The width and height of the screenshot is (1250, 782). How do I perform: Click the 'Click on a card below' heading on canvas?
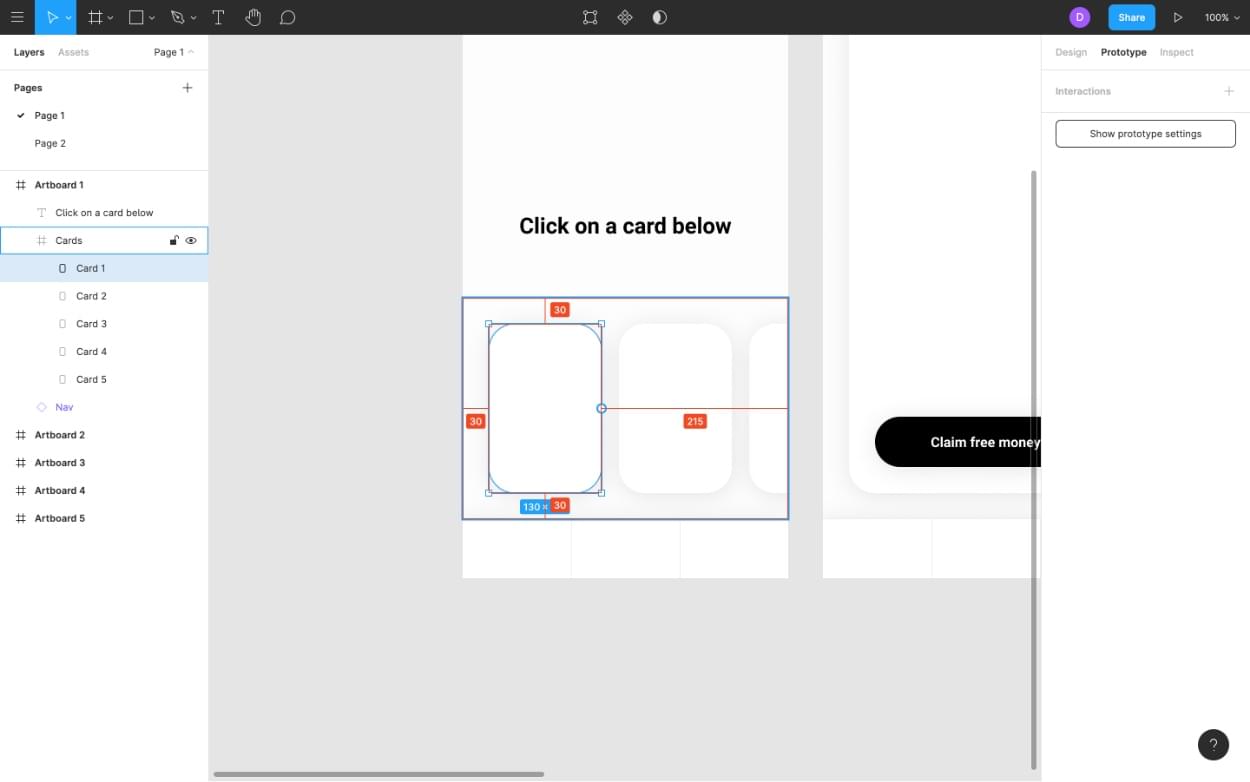tap(625, 226)
